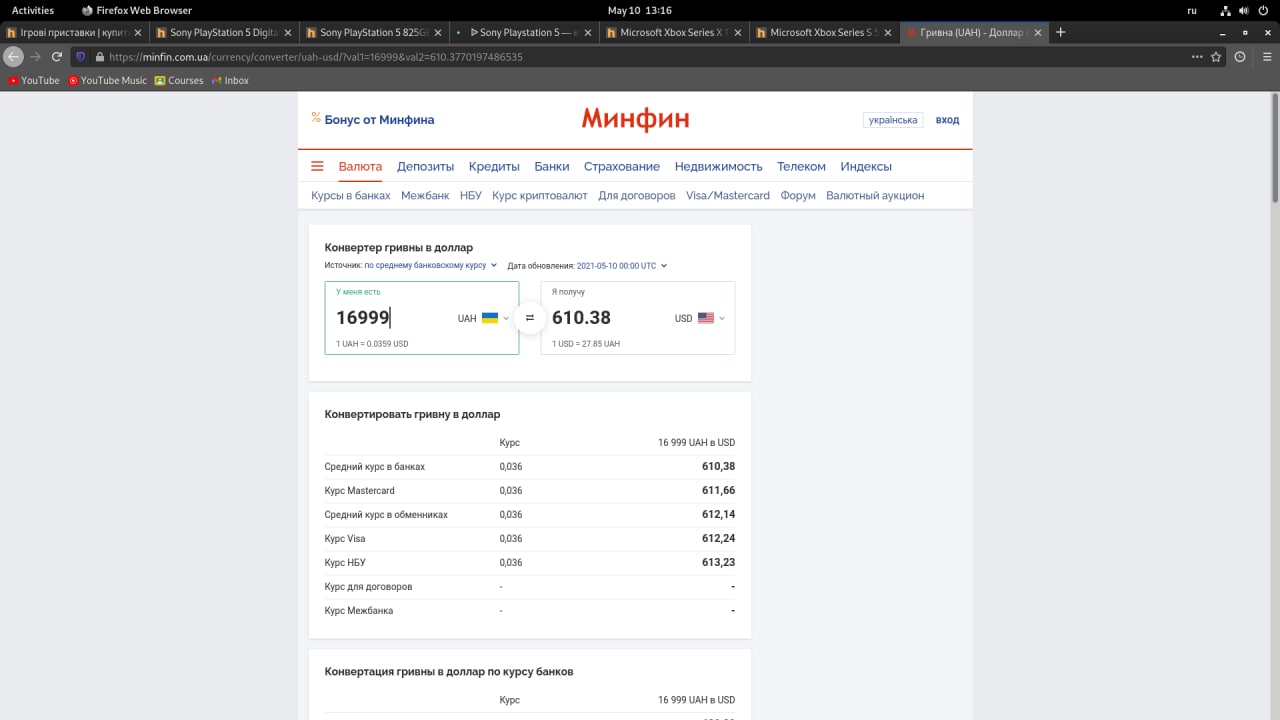Viewport: 1280px width, 720px height.
Task: Click the browser forward arrow button
Action: [36, 57]
